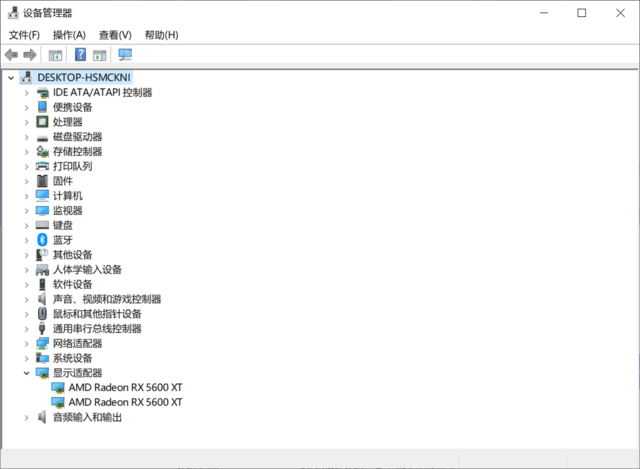Click the 打印队列 printer icon
The image size is (640, 469).
42,166
